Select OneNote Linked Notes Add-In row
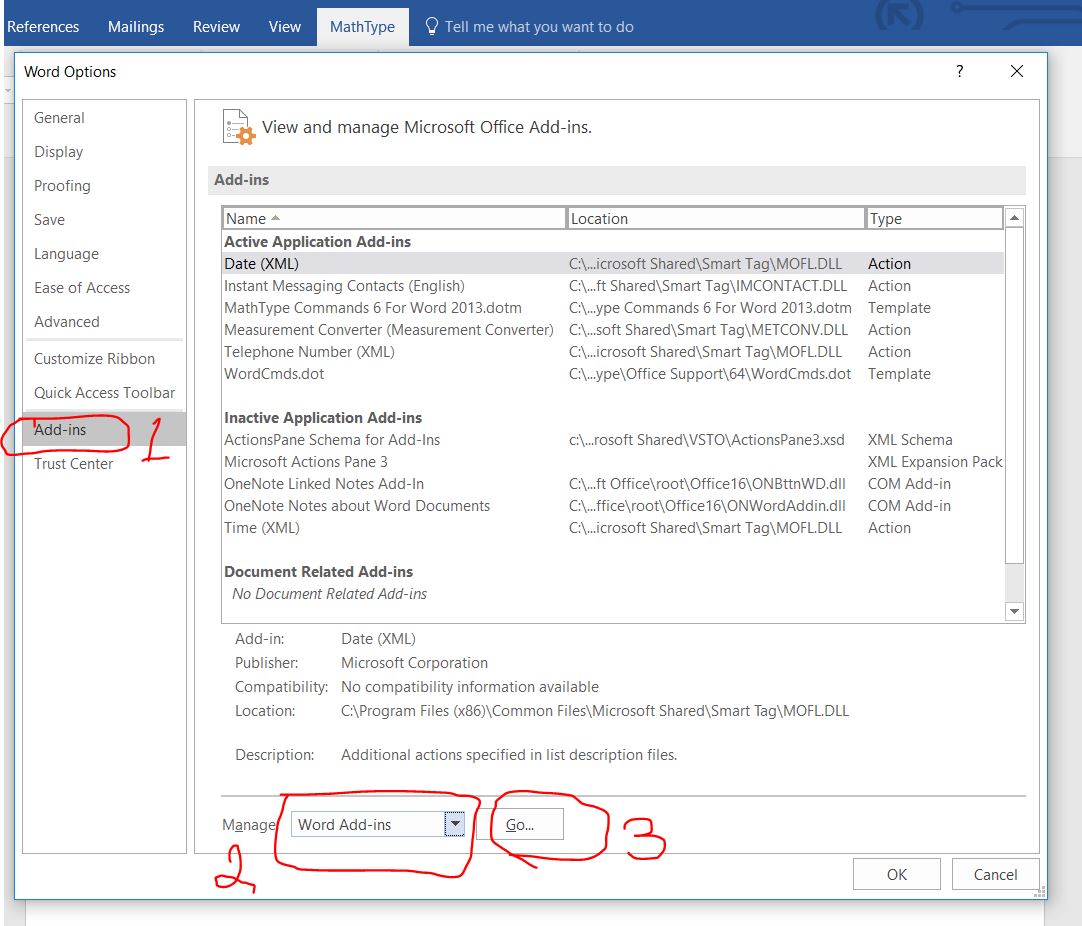 point(613,484)
